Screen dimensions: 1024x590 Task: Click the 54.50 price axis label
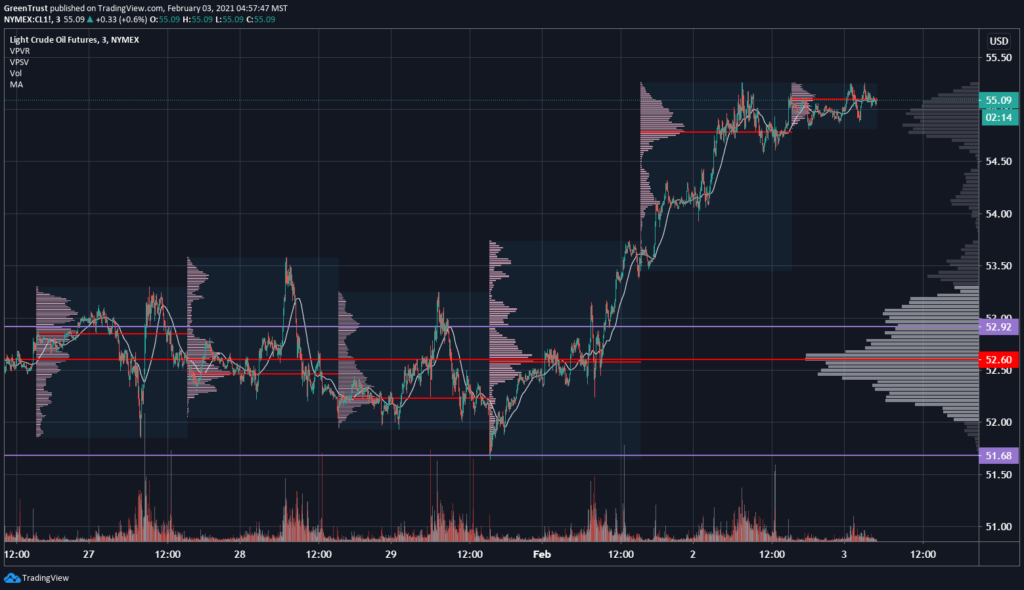click(x=999, y=161)
